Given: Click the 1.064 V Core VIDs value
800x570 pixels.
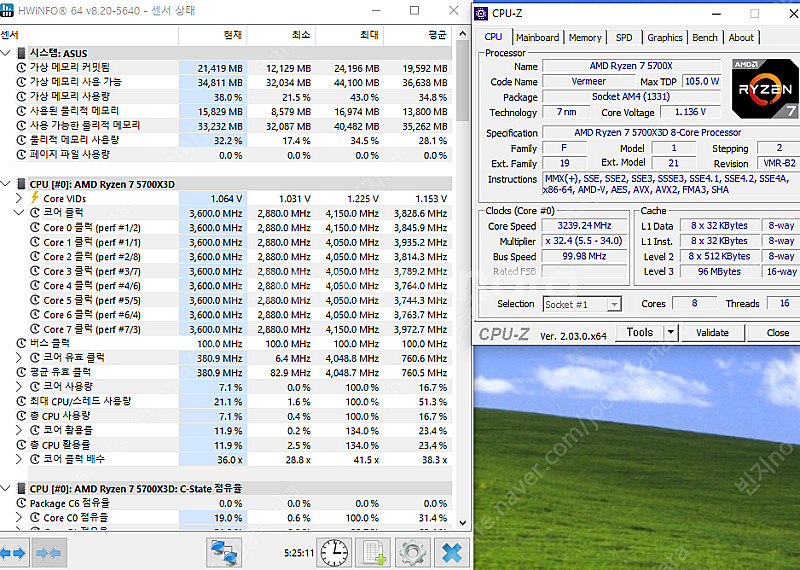Looking at the screenshot, I should coord(213,199).
